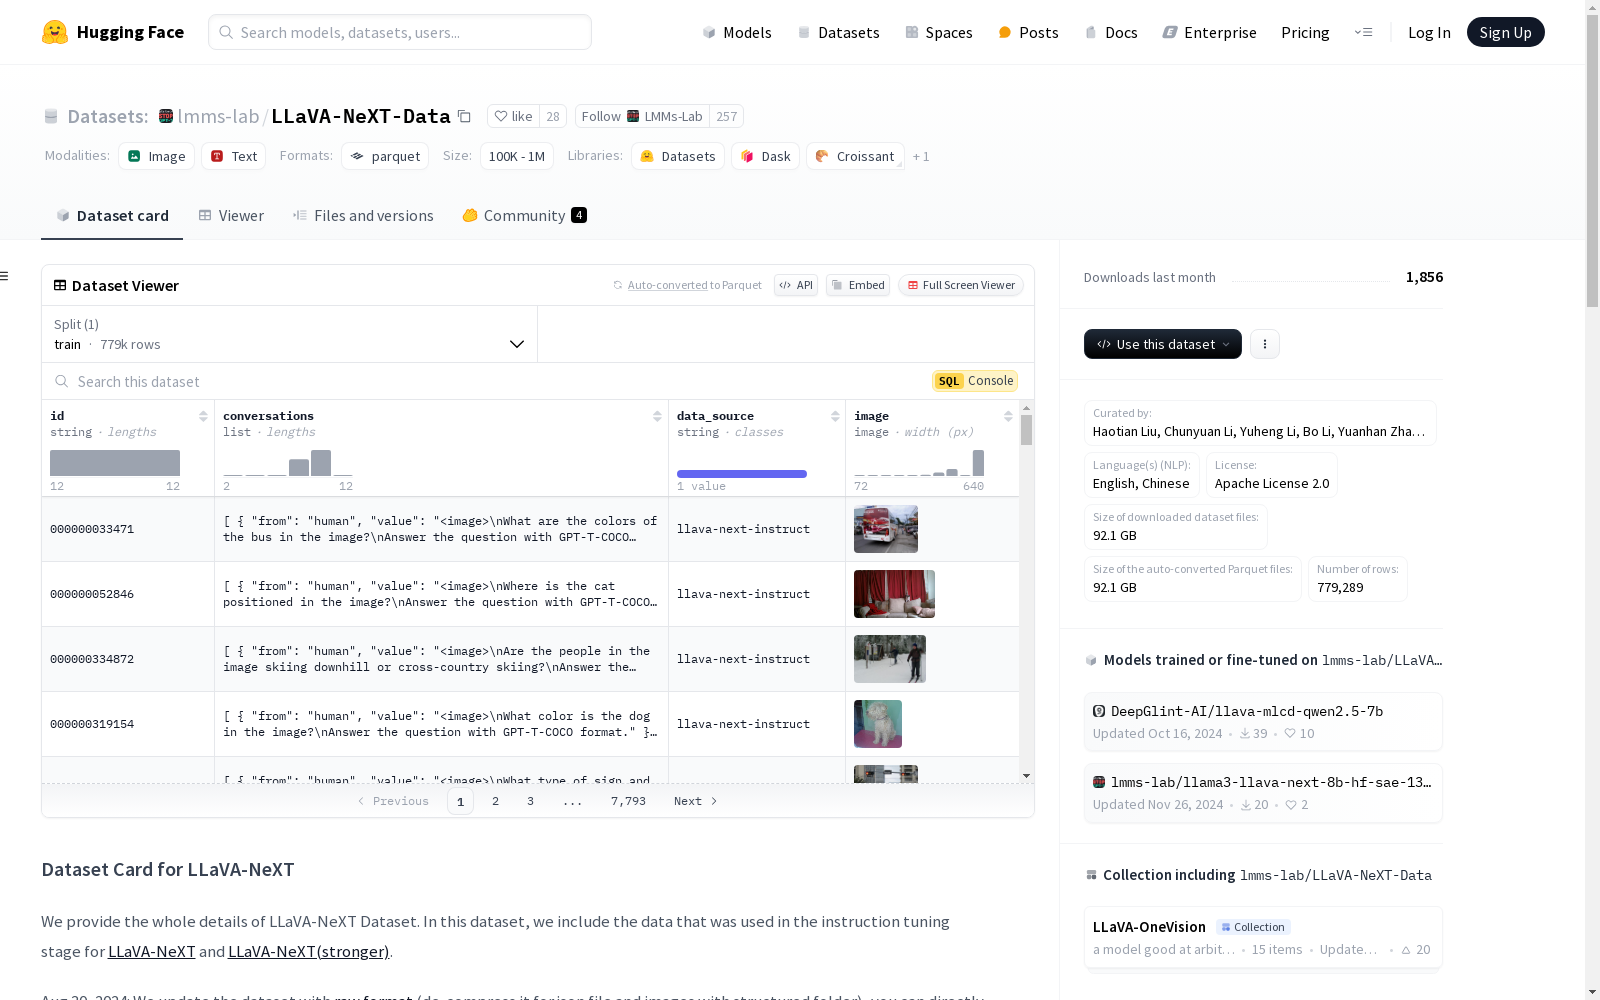Open Full Screen Viewer

tap(961, 285)
